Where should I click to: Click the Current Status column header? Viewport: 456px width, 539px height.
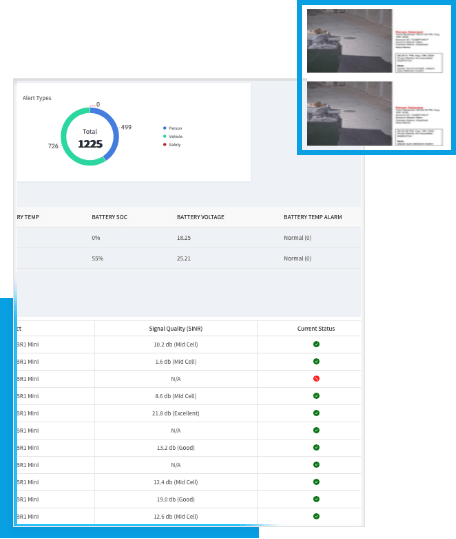(316, 329)
